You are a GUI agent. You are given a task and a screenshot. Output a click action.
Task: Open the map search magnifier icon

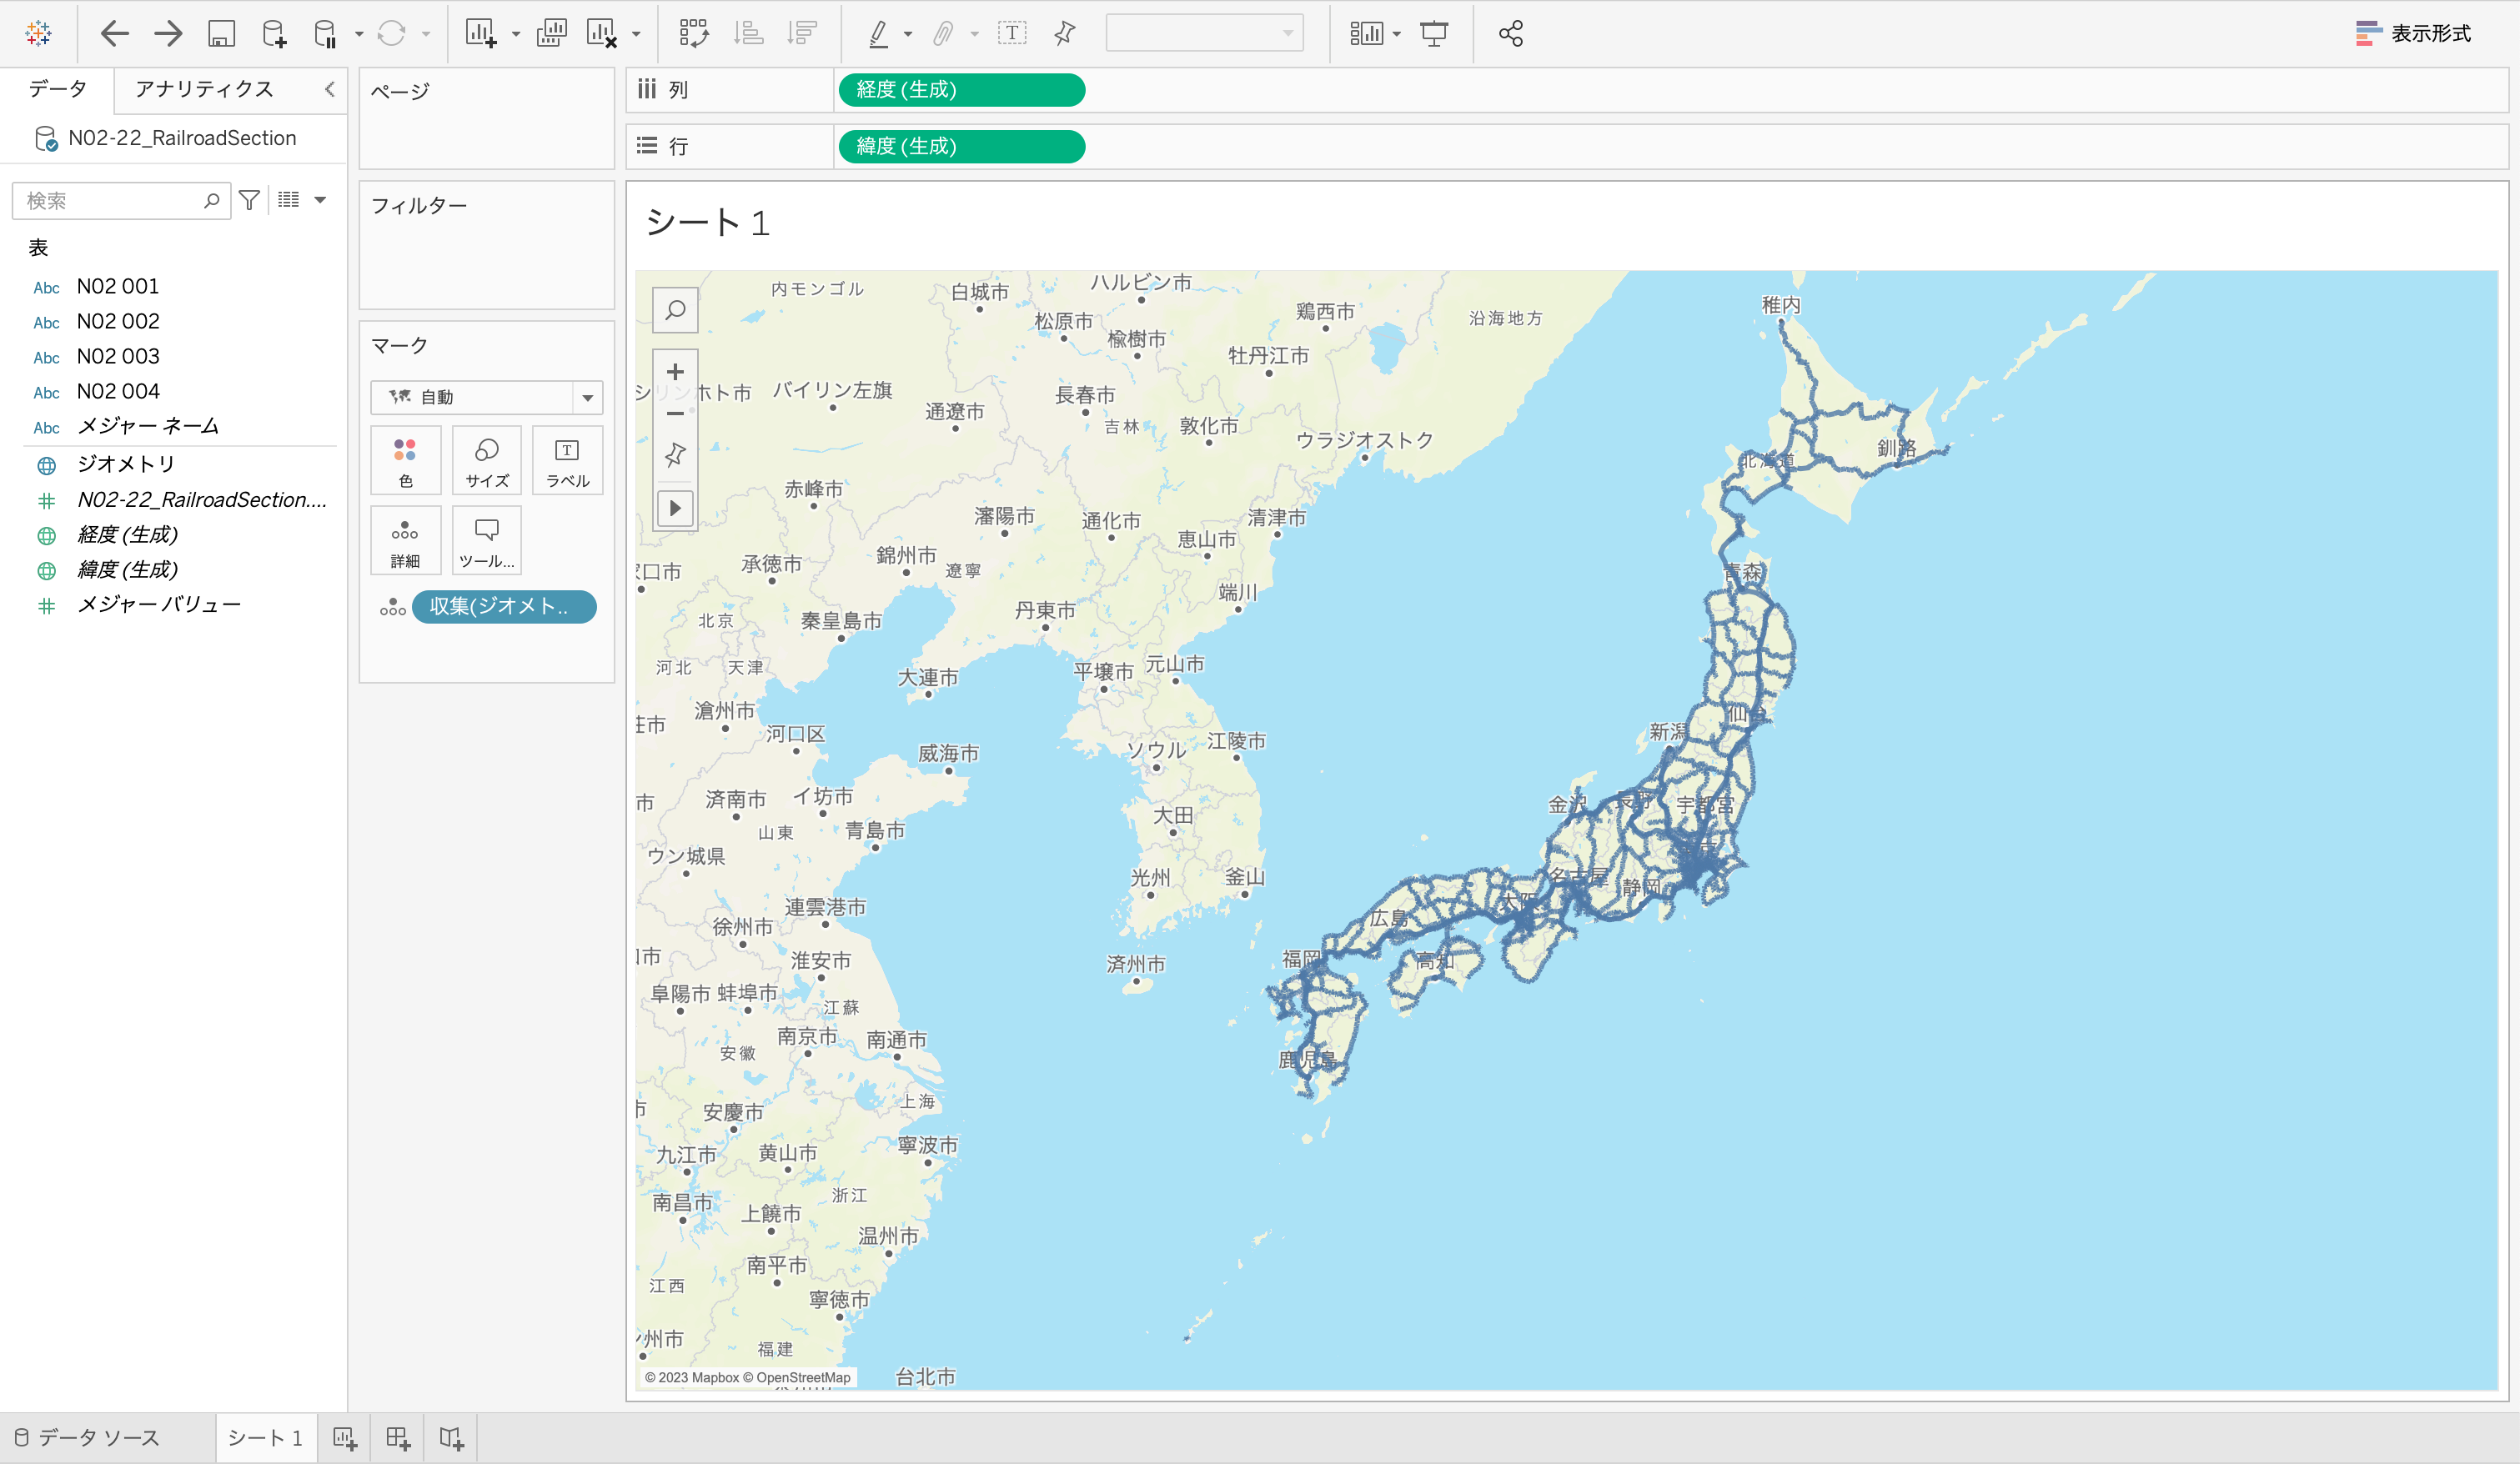click(675, 310)
